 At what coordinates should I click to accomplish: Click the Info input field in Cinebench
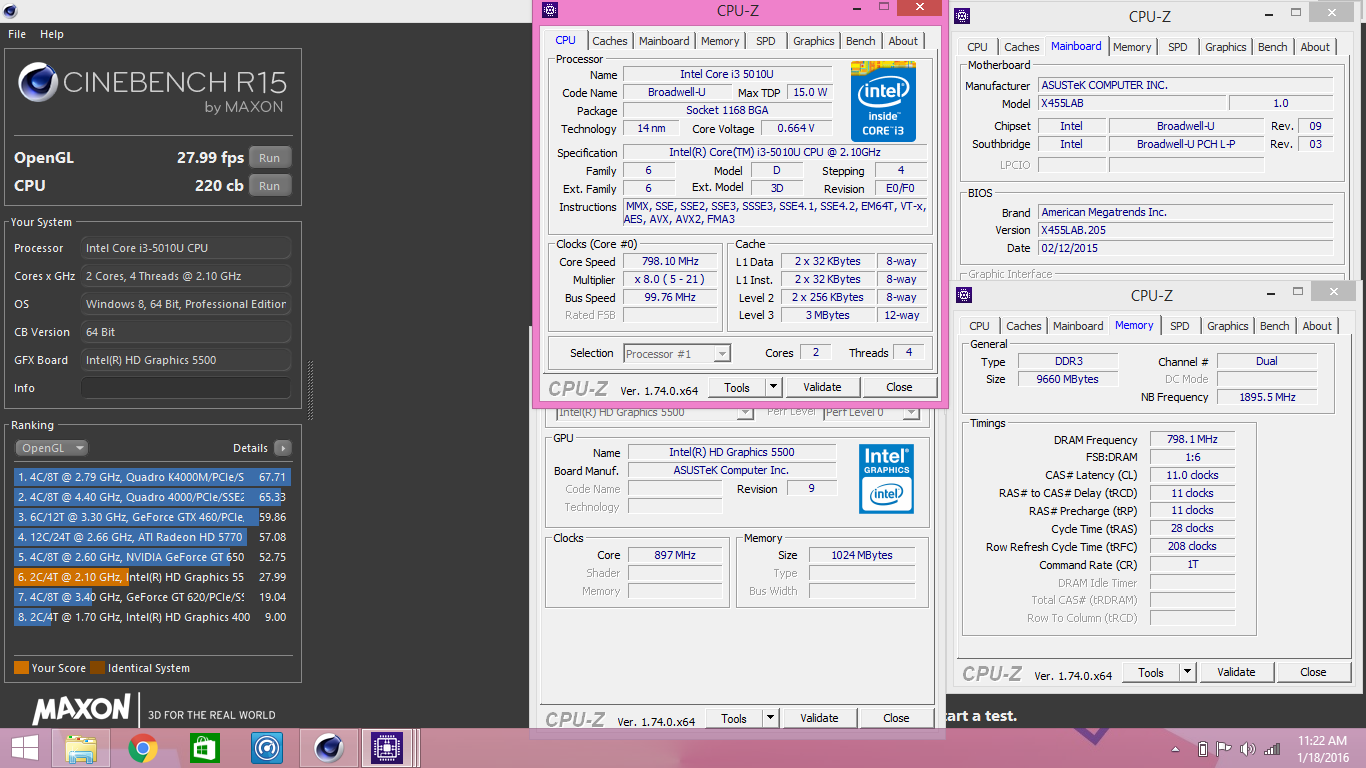186,388
